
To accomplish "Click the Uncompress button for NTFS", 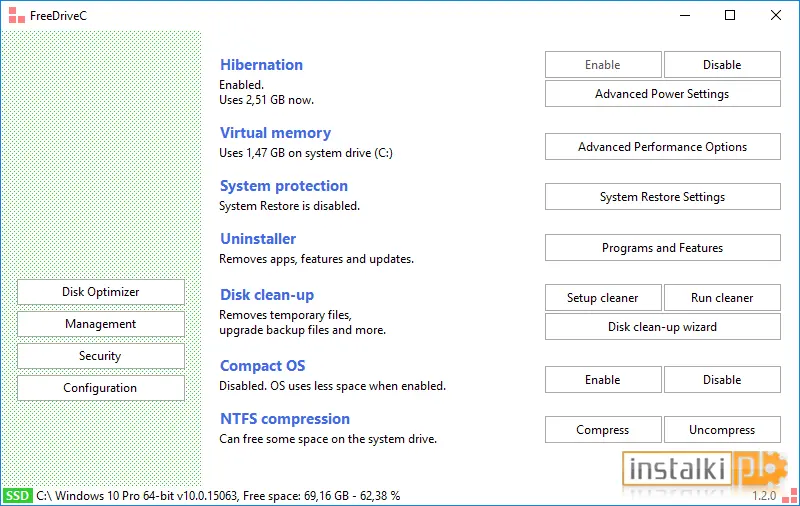I will [722, 430].
